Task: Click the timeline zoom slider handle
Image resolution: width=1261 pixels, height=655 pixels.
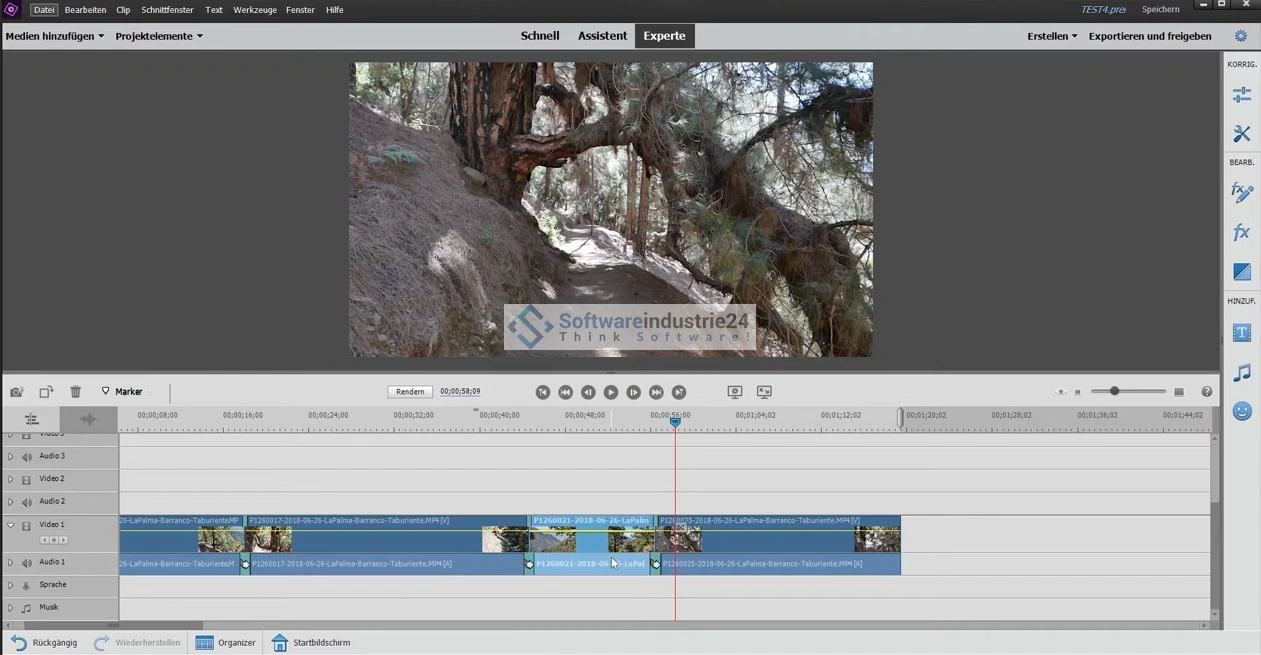Action: point(1114,392)
